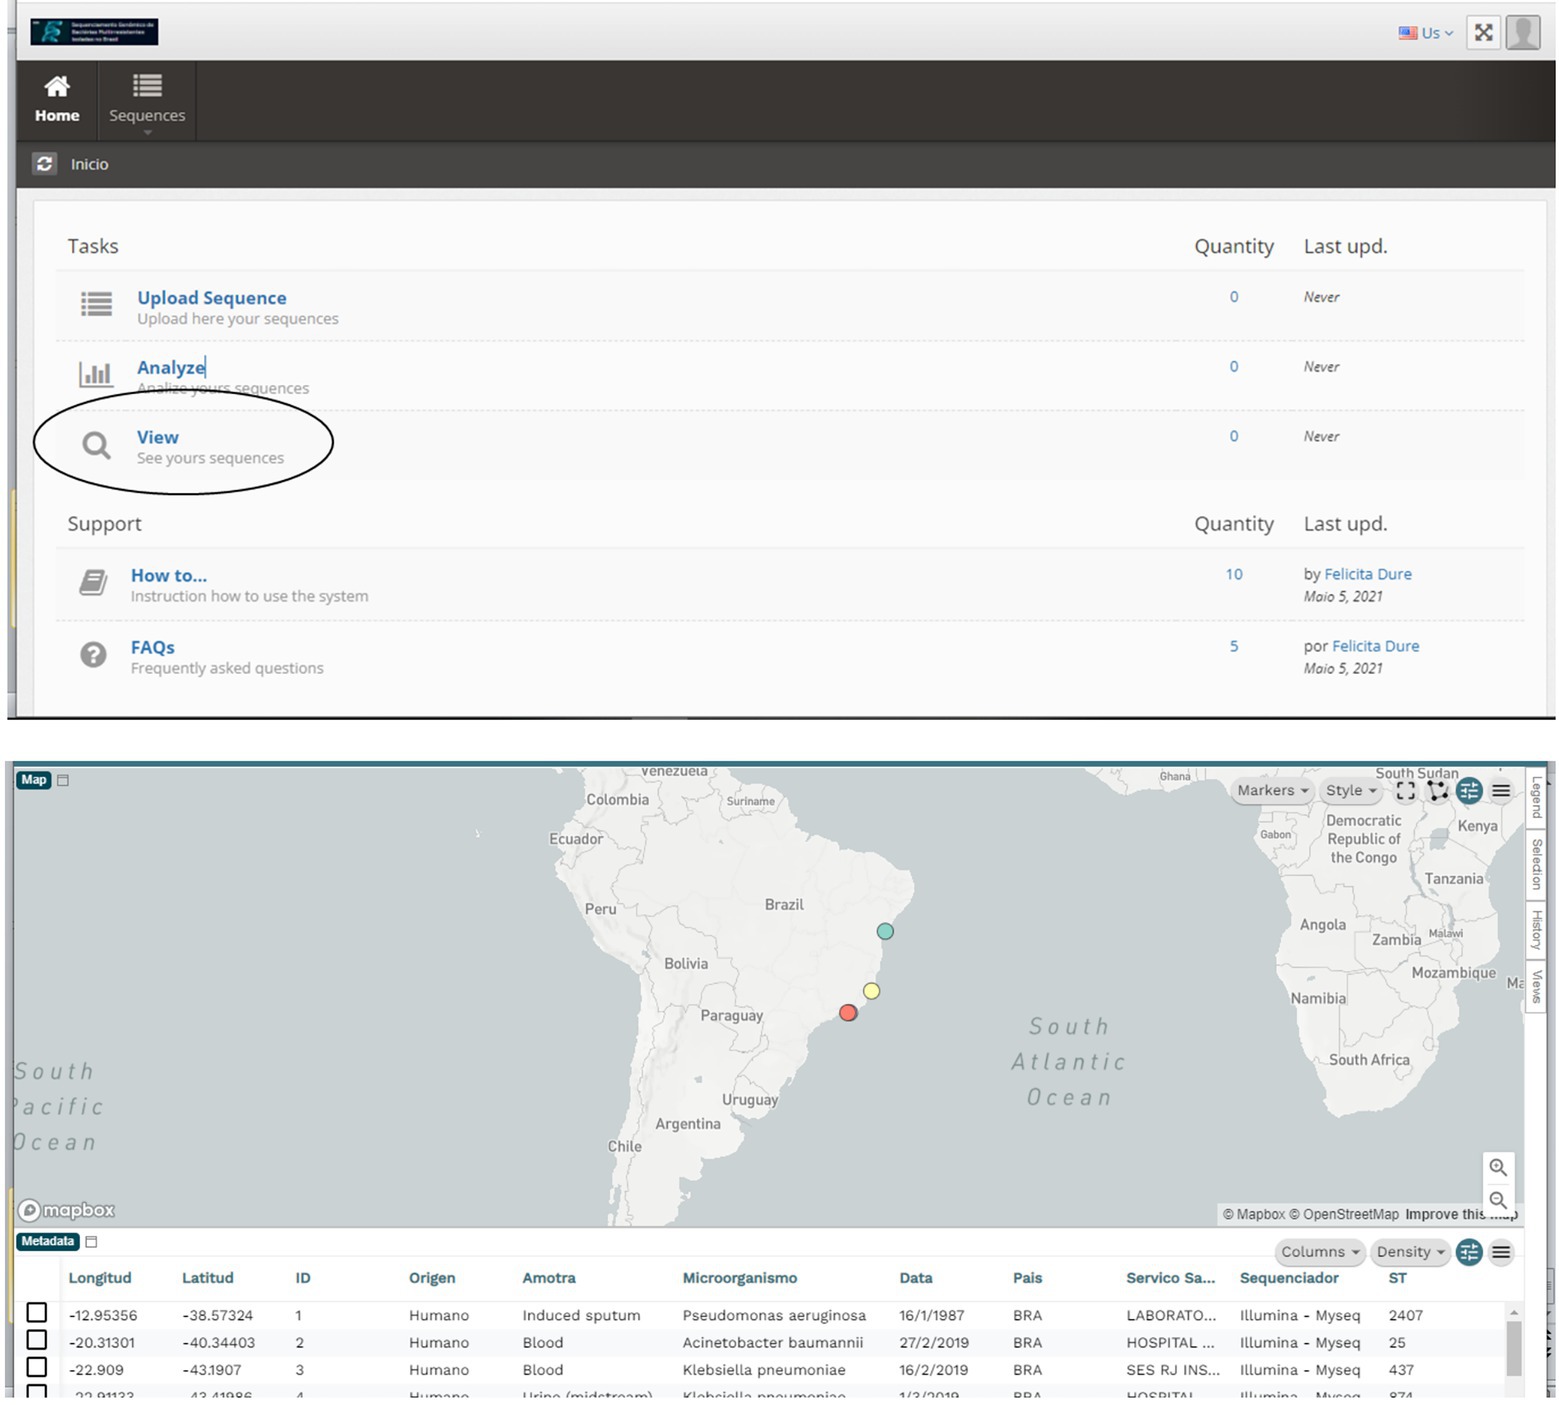
Task: Click the refresh icon beside Inicio
Action: tap(45, 163)
